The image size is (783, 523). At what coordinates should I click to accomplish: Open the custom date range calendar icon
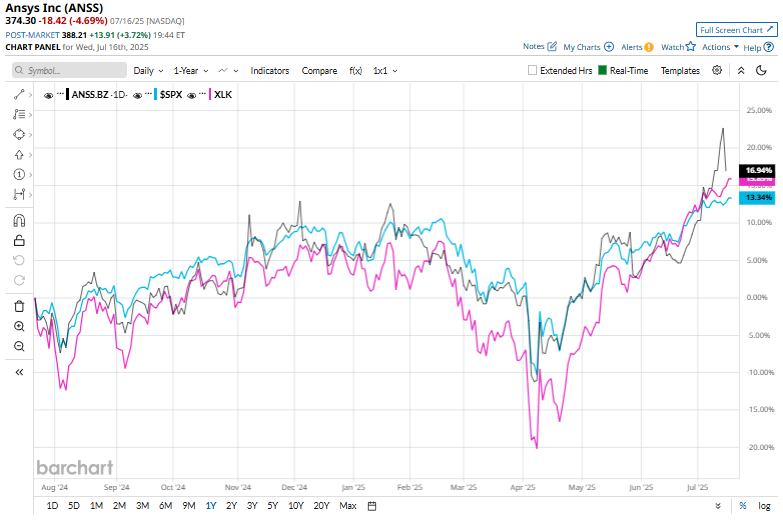tap(372, 506)
